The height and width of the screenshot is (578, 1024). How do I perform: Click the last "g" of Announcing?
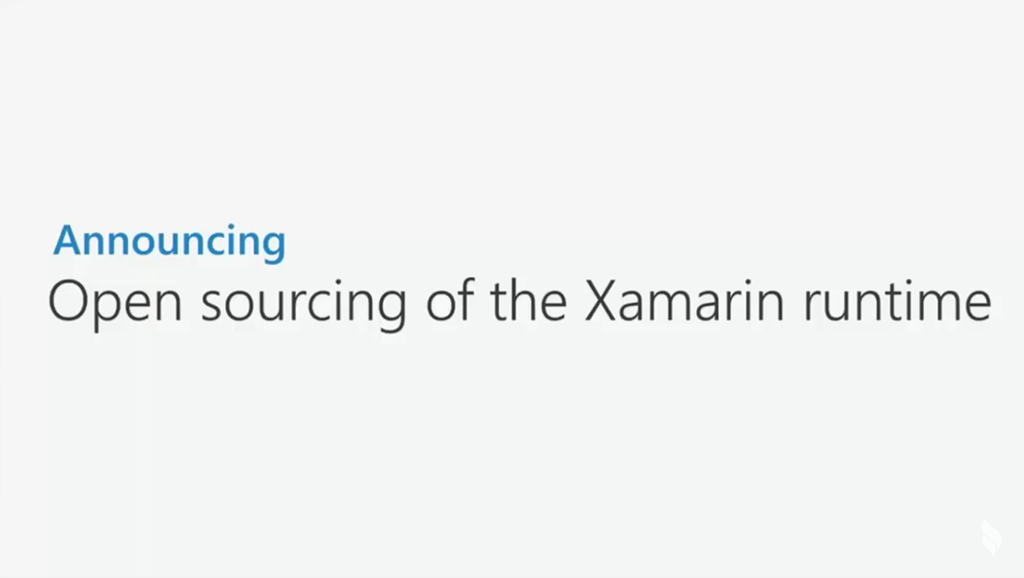click(272, 246)
